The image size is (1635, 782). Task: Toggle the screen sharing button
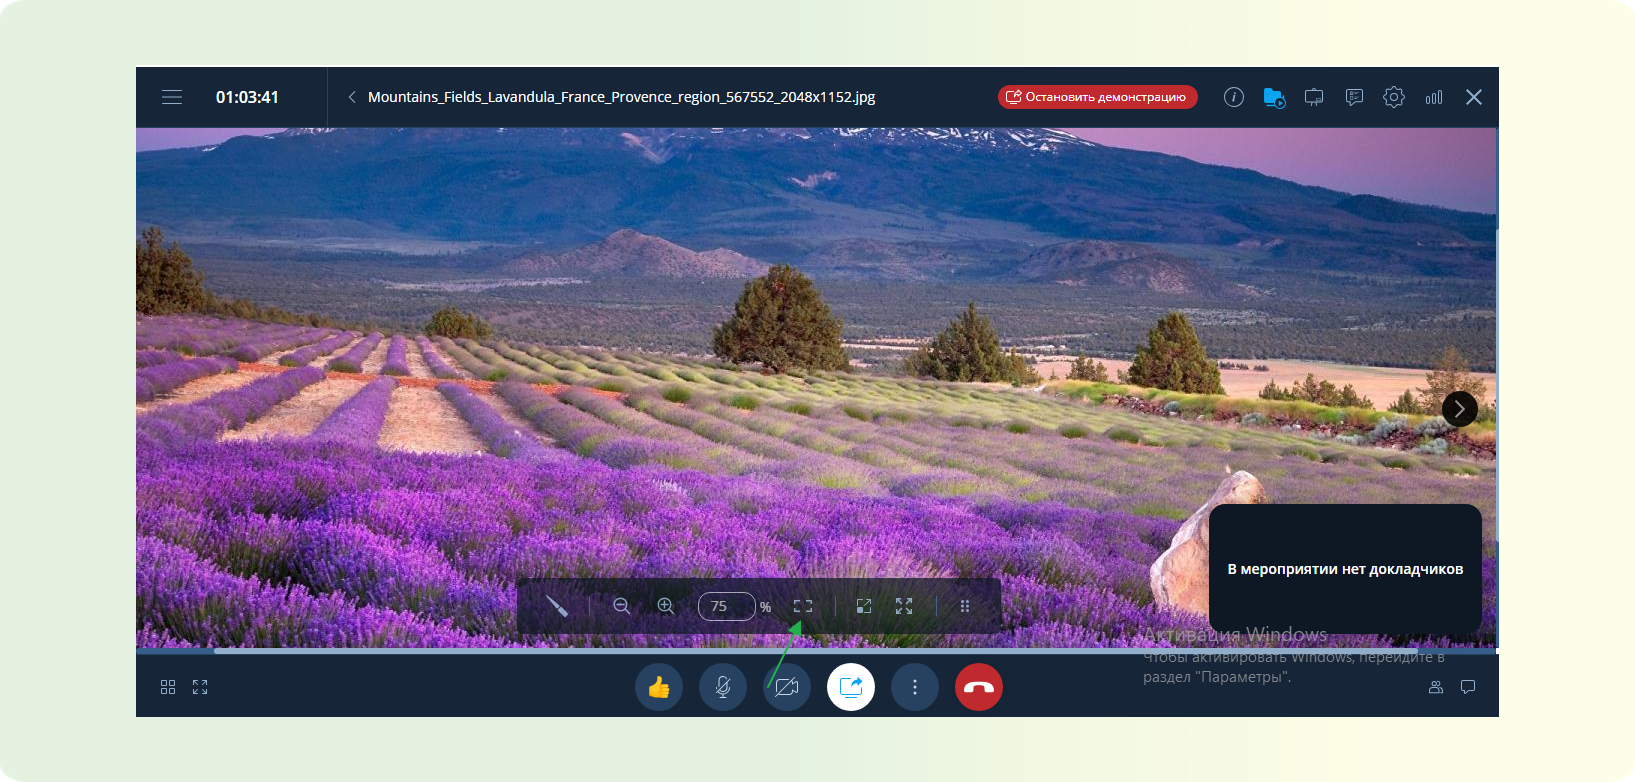[x=851, y=687]
